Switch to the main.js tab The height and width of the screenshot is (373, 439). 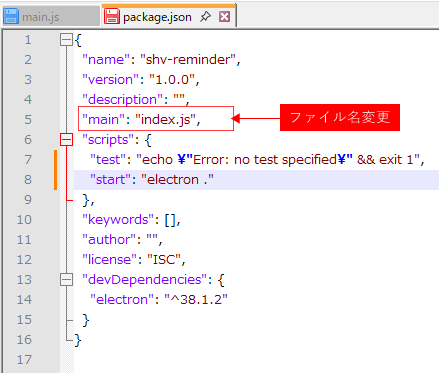[x=50, y=16]
